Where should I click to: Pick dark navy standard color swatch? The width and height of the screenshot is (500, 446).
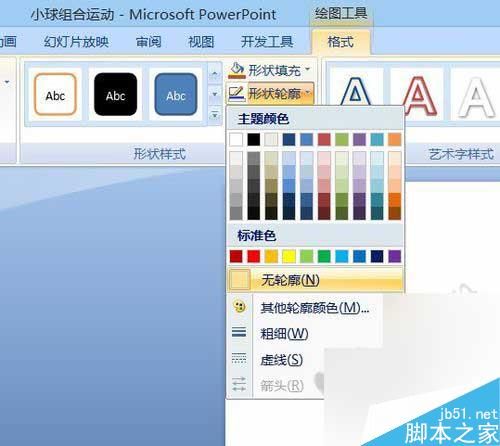(x=377, y=256)
